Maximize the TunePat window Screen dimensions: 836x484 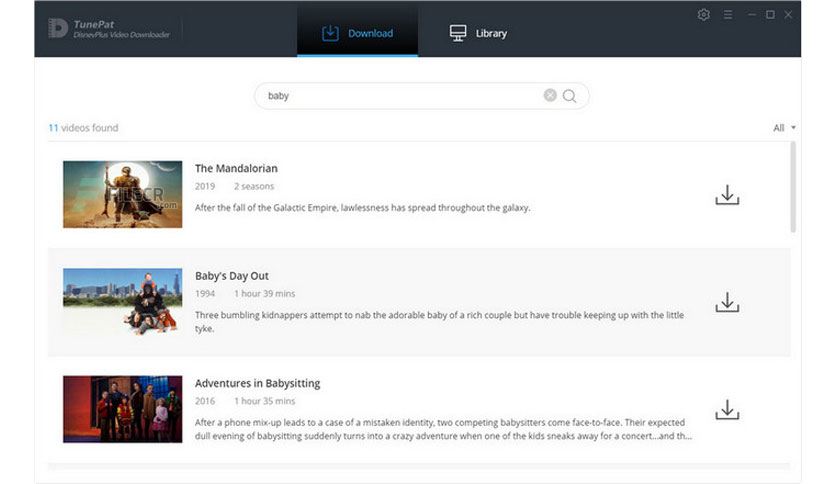click(x=770, y=15)
